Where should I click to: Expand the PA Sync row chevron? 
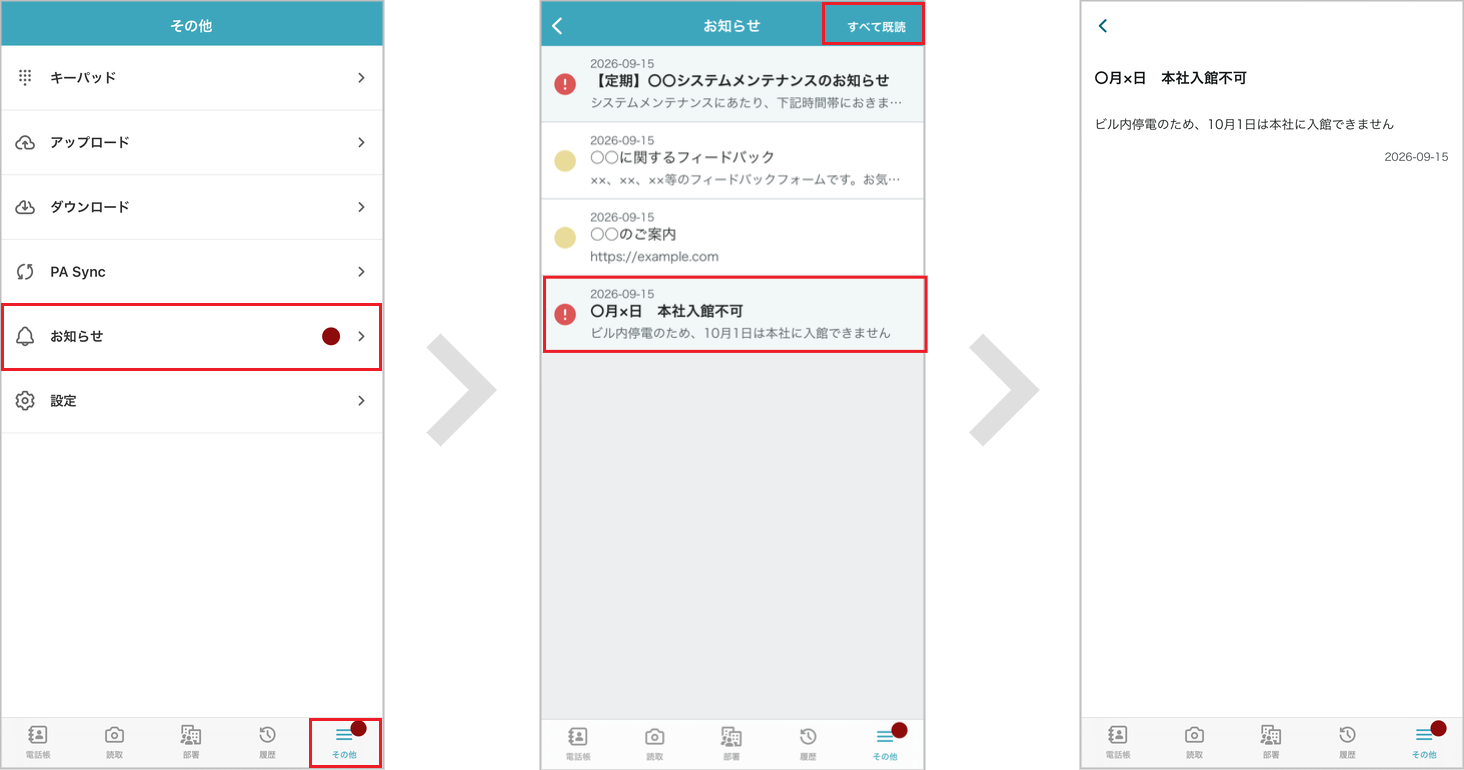361,272
